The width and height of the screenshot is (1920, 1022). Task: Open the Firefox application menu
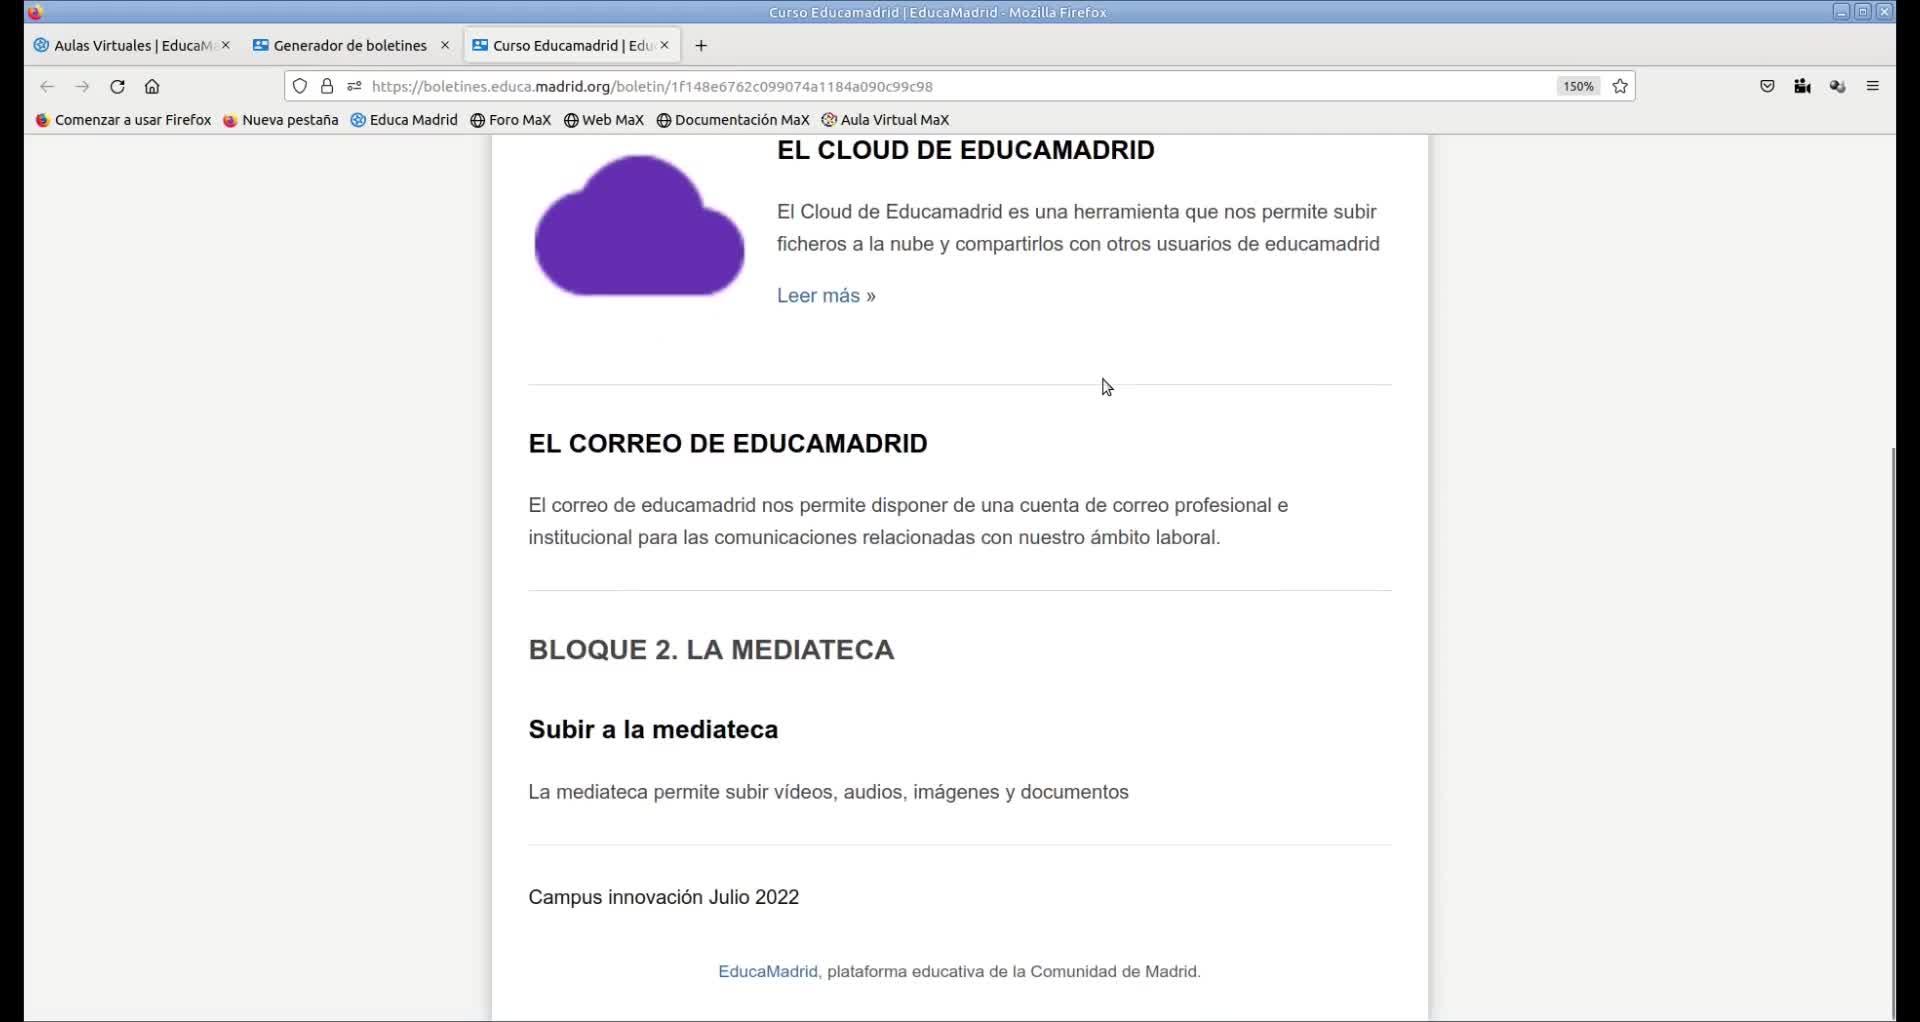(1873, 87)
